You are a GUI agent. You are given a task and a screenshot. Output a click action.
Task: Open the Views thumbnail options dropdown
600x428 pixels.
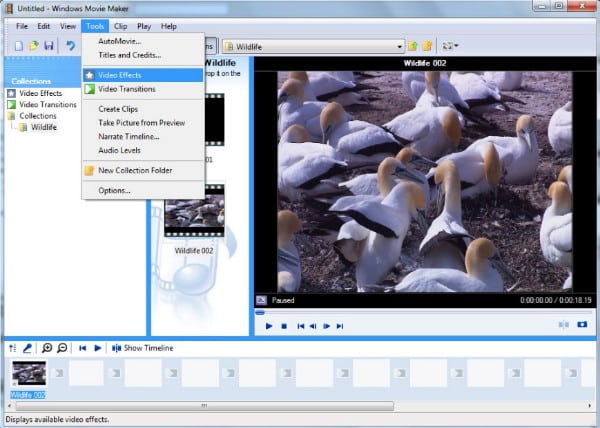coord(450,46)
